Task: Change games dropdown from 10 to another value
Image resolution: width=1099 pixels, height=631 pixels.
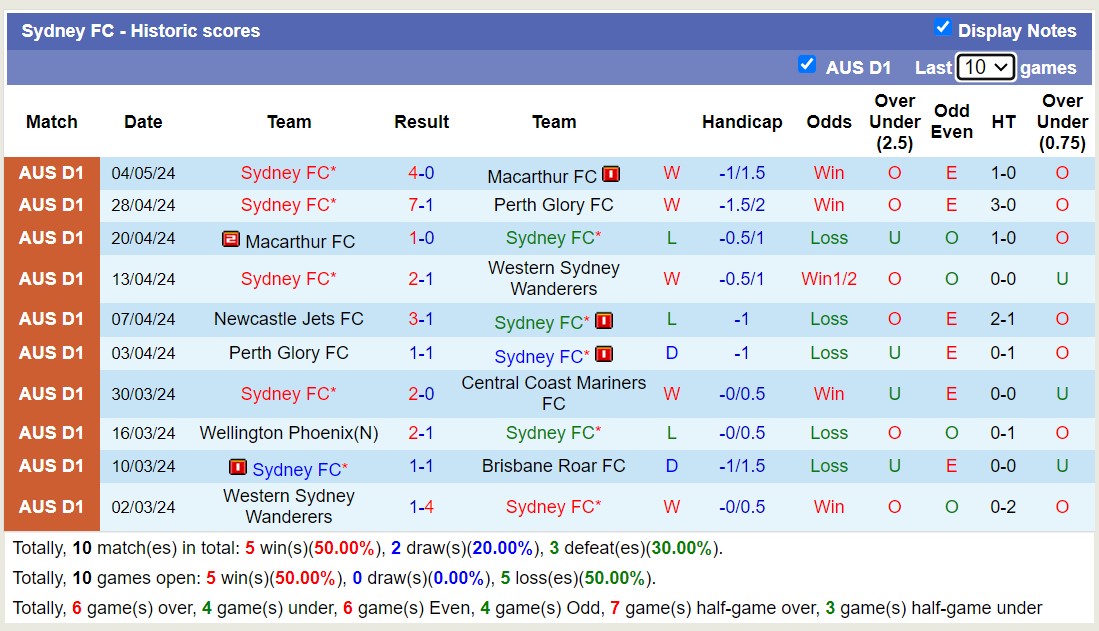Action: tap(985, 67)
